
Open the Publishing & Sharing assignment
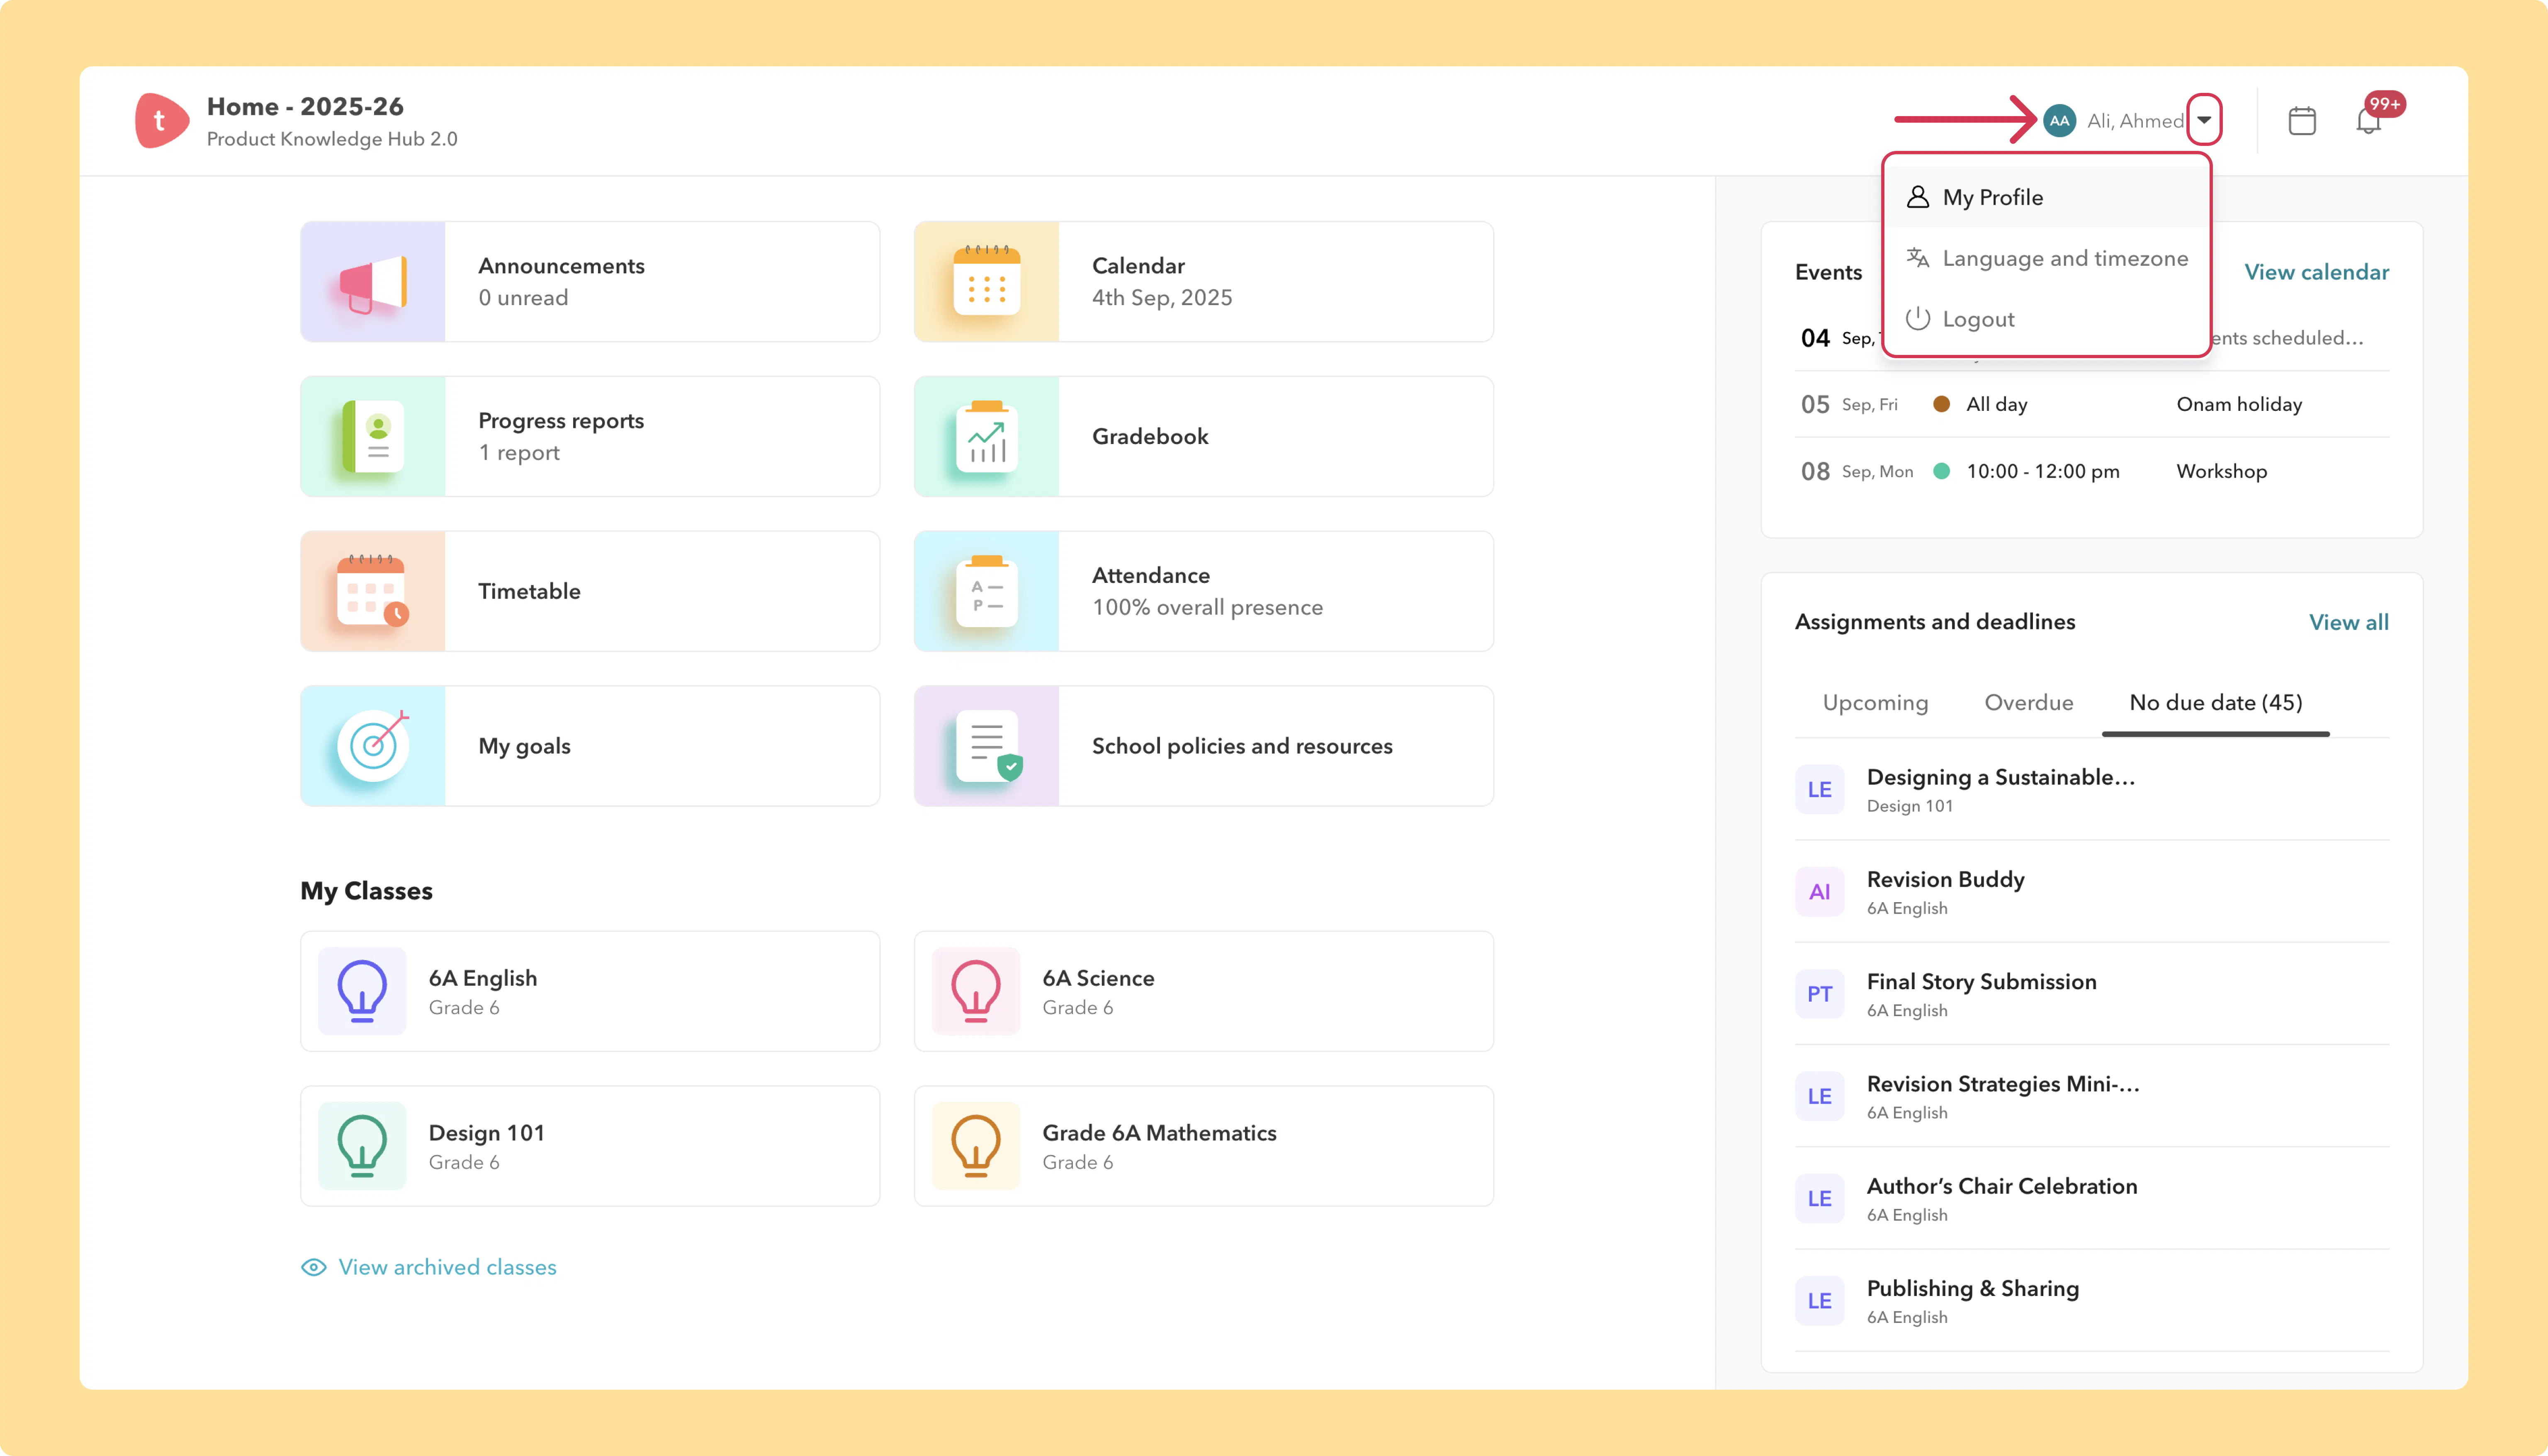pos(2092,1301)
